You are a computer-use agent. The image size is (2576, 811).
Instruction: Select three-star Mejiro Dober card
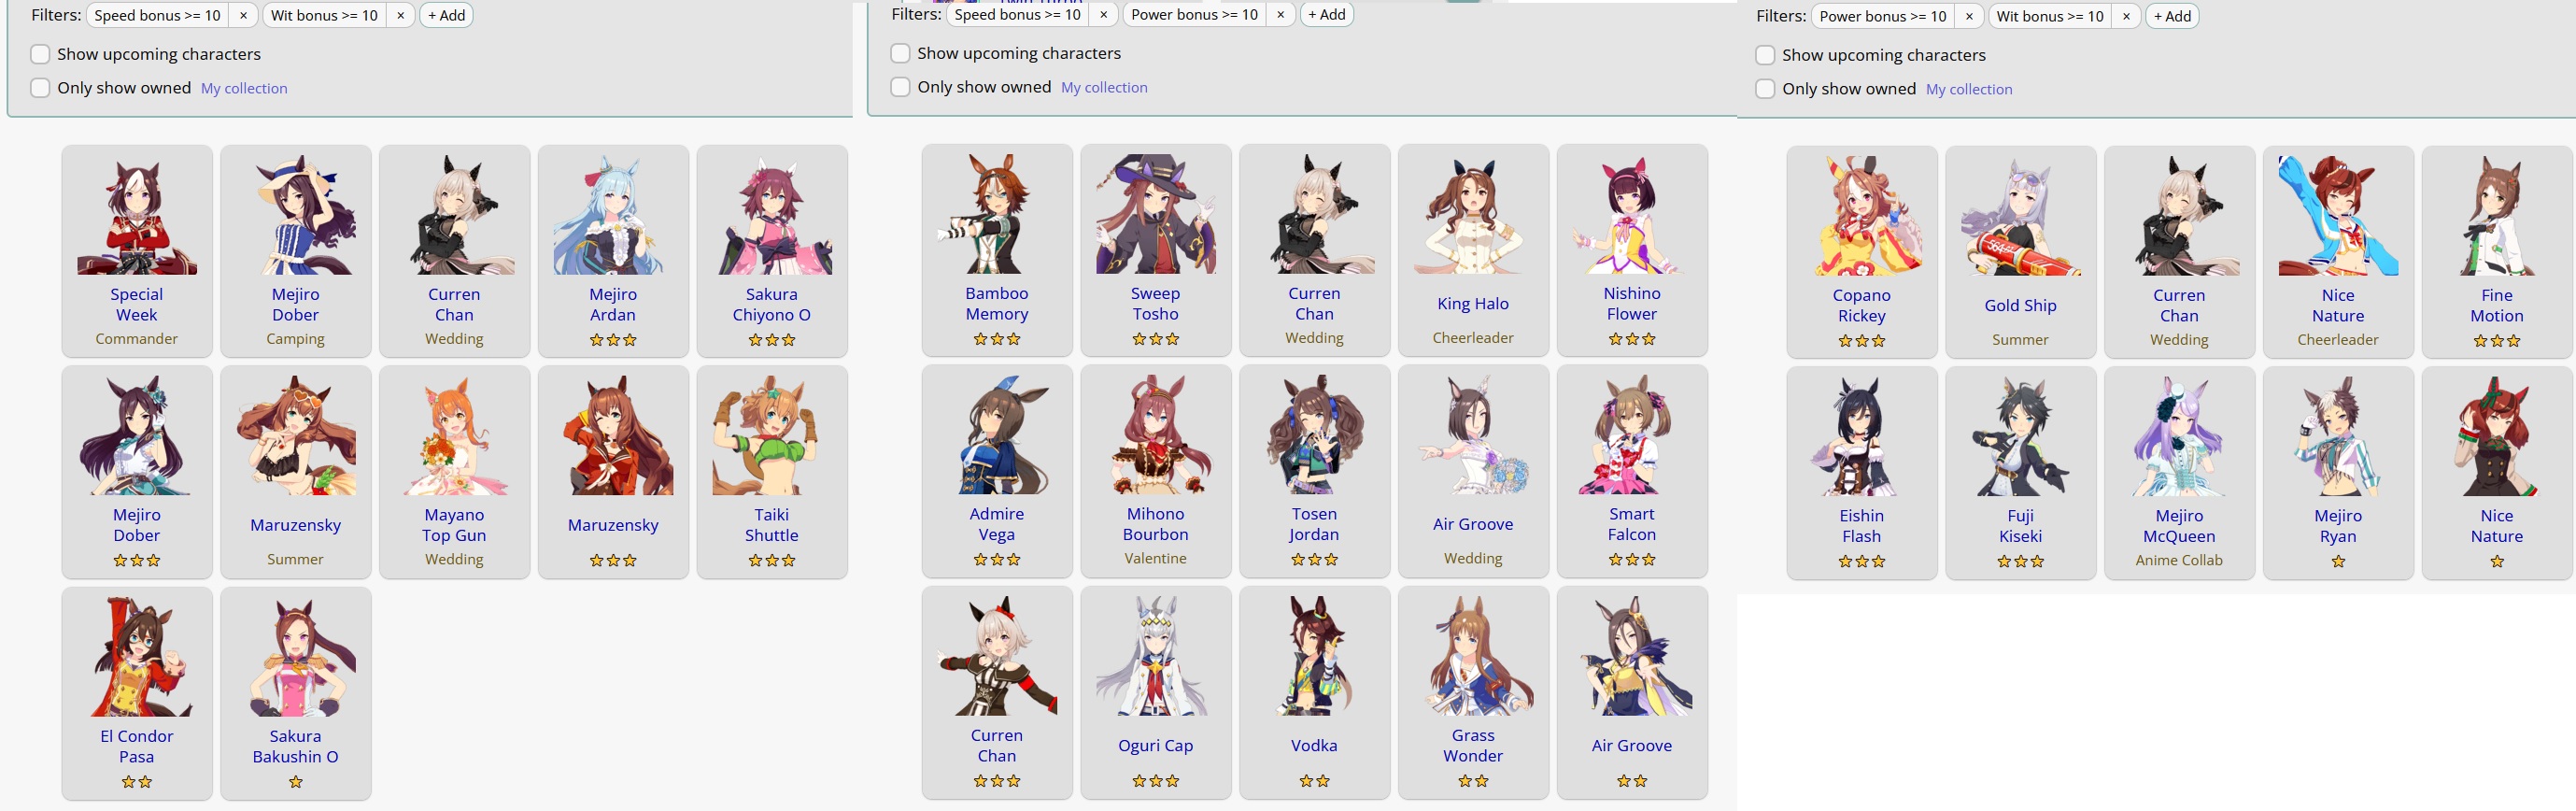pyautogui.click(x=137, y=472)
